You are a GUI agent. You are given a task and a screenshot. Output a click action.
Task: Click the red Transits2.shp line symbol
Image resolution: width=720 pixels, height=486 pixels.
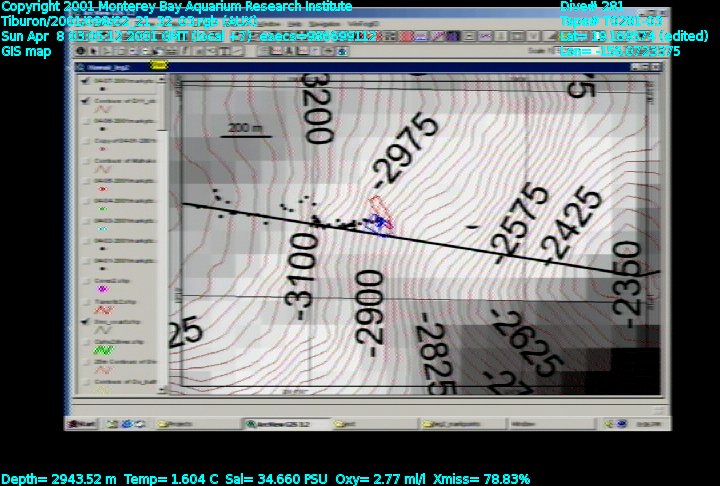(x=101, y=310)
